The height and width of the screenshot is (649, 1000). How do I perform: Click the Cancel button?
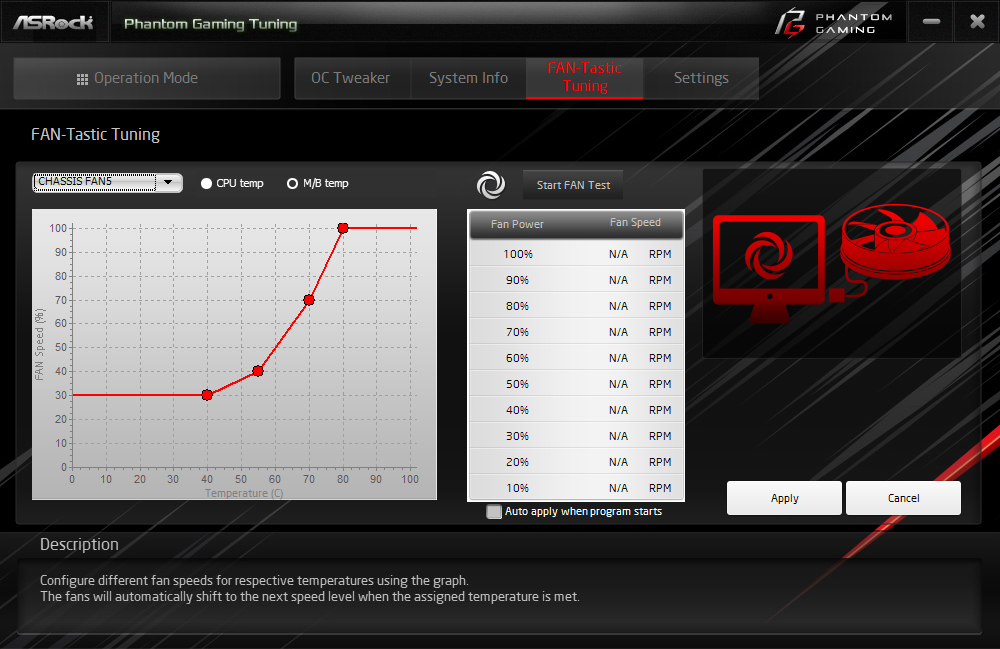(x=903, y=498)
